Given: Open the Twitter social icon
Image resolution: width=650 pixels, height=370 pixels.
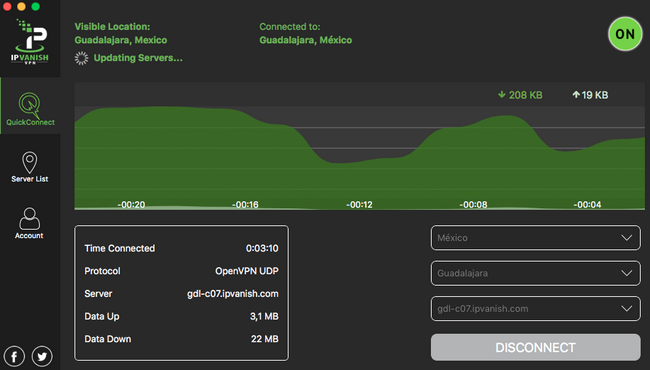Looking at the screenshot, I should pyautogui.click(x=42, y=356).
